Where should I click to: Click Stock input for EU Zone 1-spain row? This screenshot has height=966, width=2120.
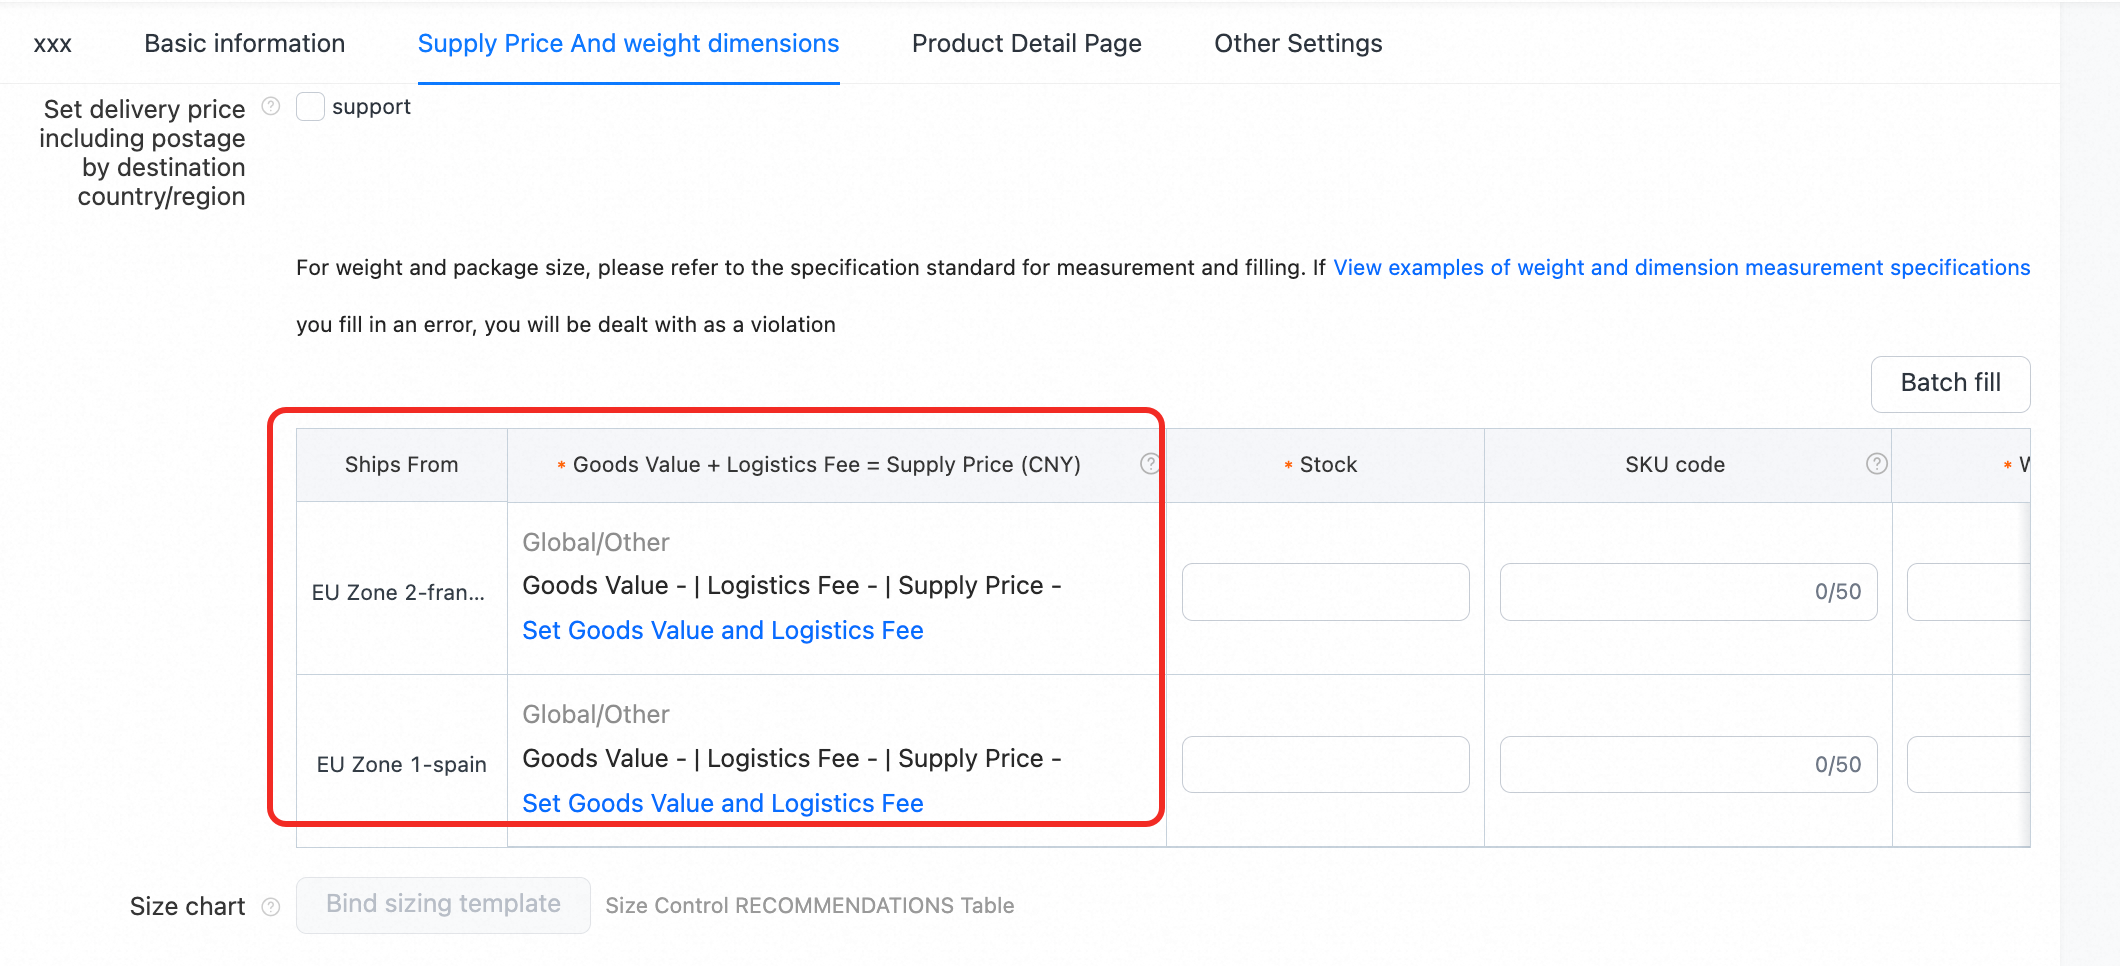click(x=1325, y=765)
